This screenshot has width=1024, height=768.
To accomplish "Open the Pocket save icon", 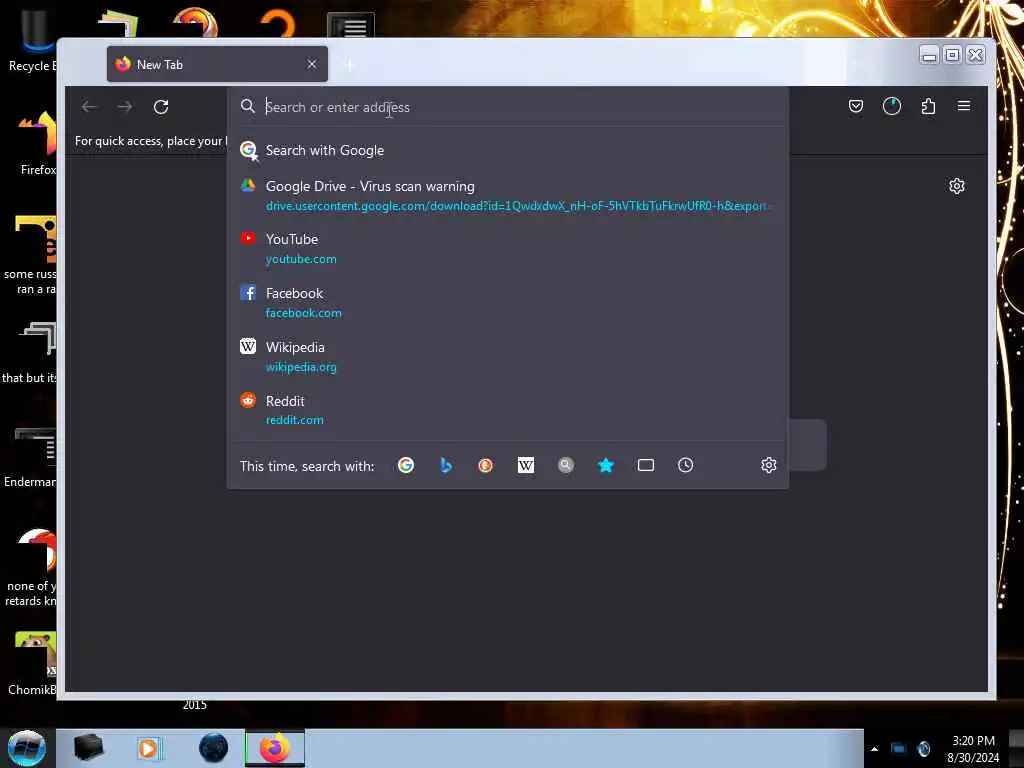I will coord(856,106).
